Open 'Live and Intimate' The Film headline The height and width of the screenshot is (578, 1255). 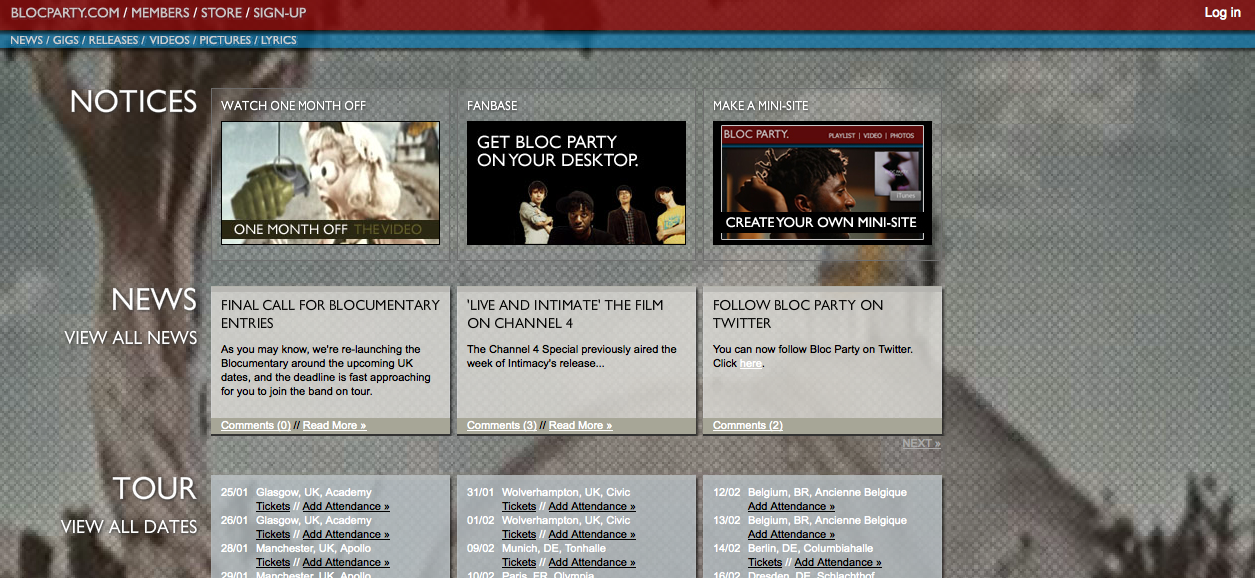point(565,314)
